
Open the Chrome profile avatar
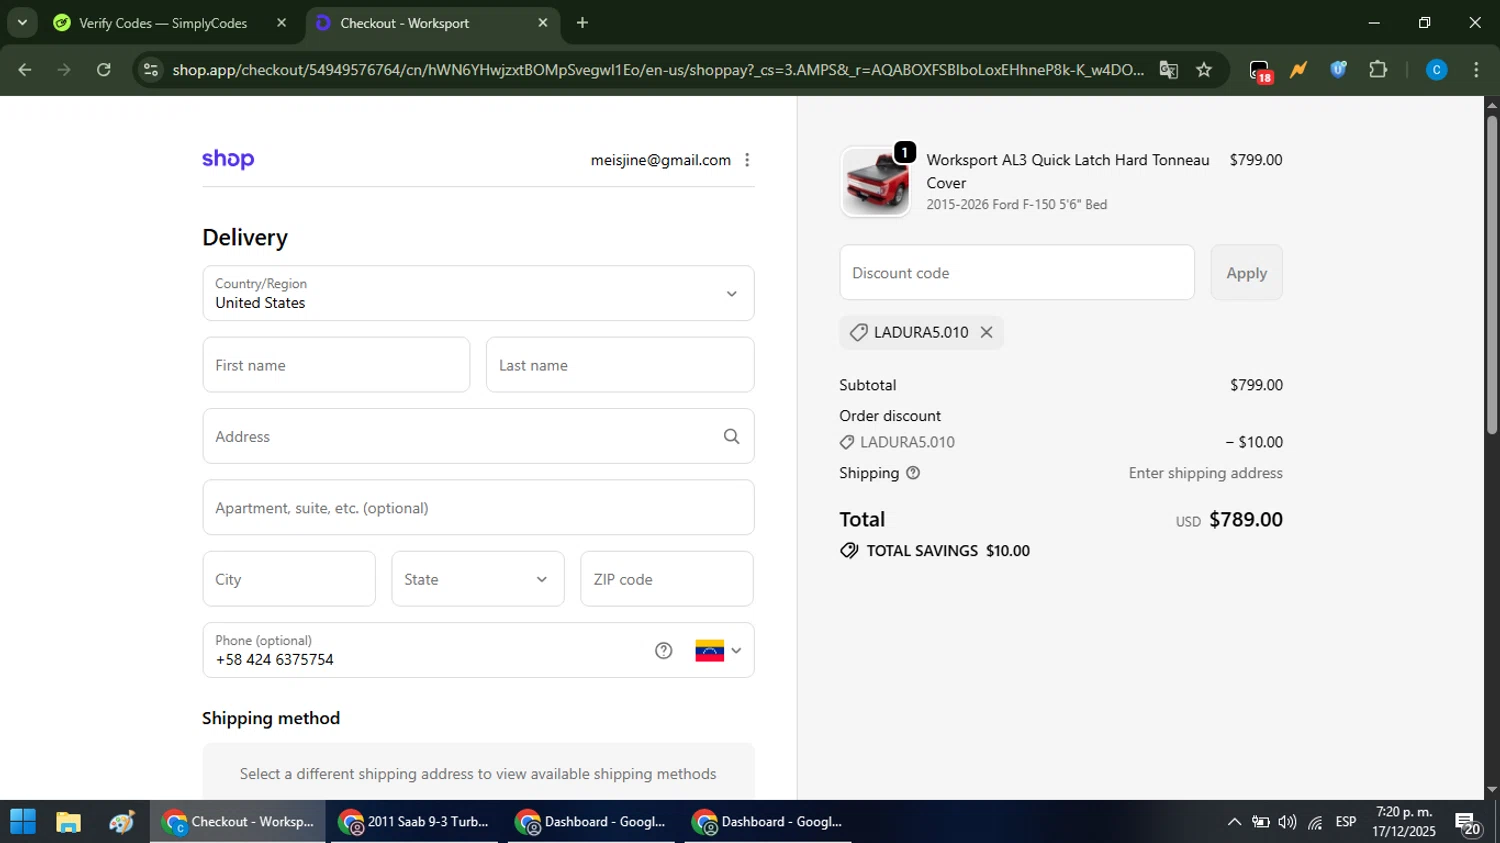tap(1437, 70)
